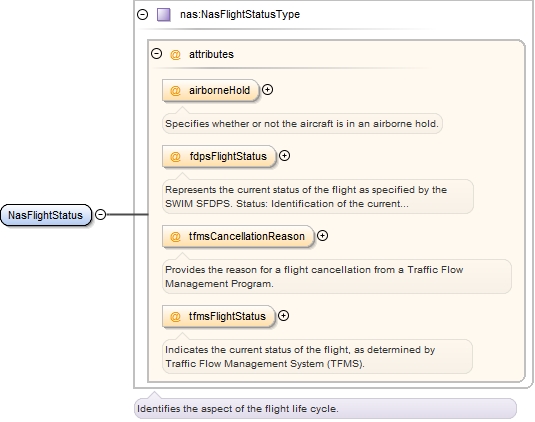The height and width of the screenshot is (422, 535).
Task: Select the NasFlightStatus element box
Action: [46, 215]
